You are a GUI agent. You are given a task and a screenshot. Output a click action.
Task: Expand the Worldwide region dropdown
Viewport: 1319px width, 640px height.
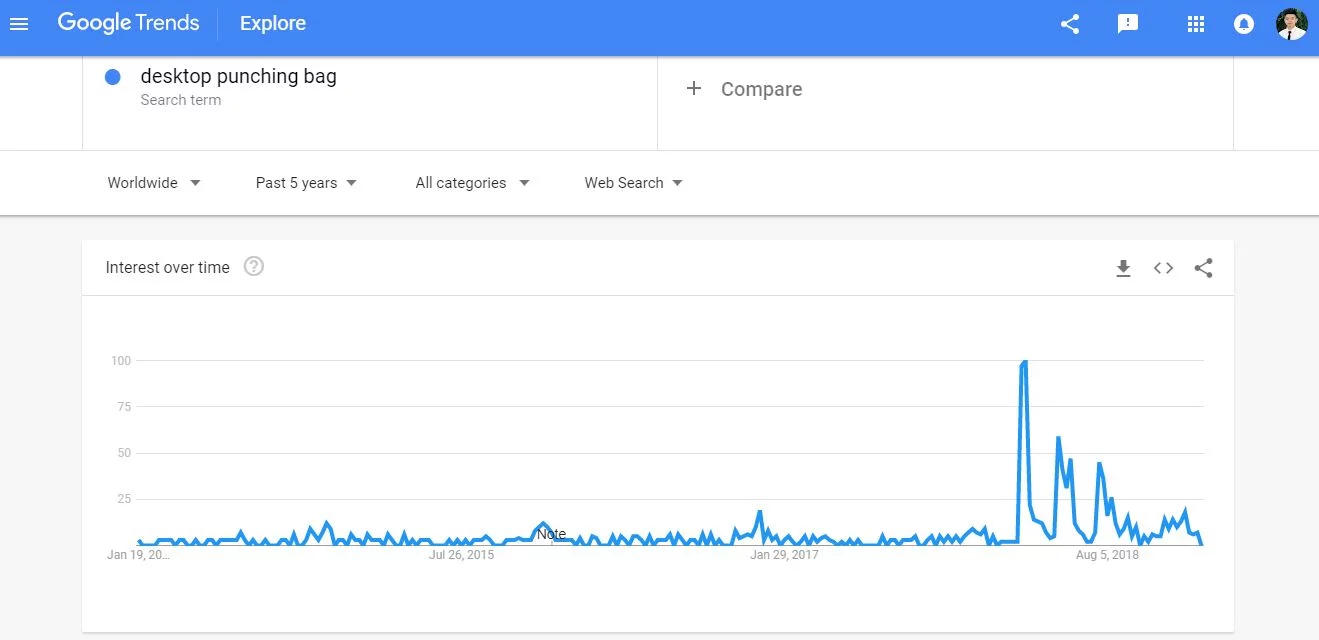(154, 183)
